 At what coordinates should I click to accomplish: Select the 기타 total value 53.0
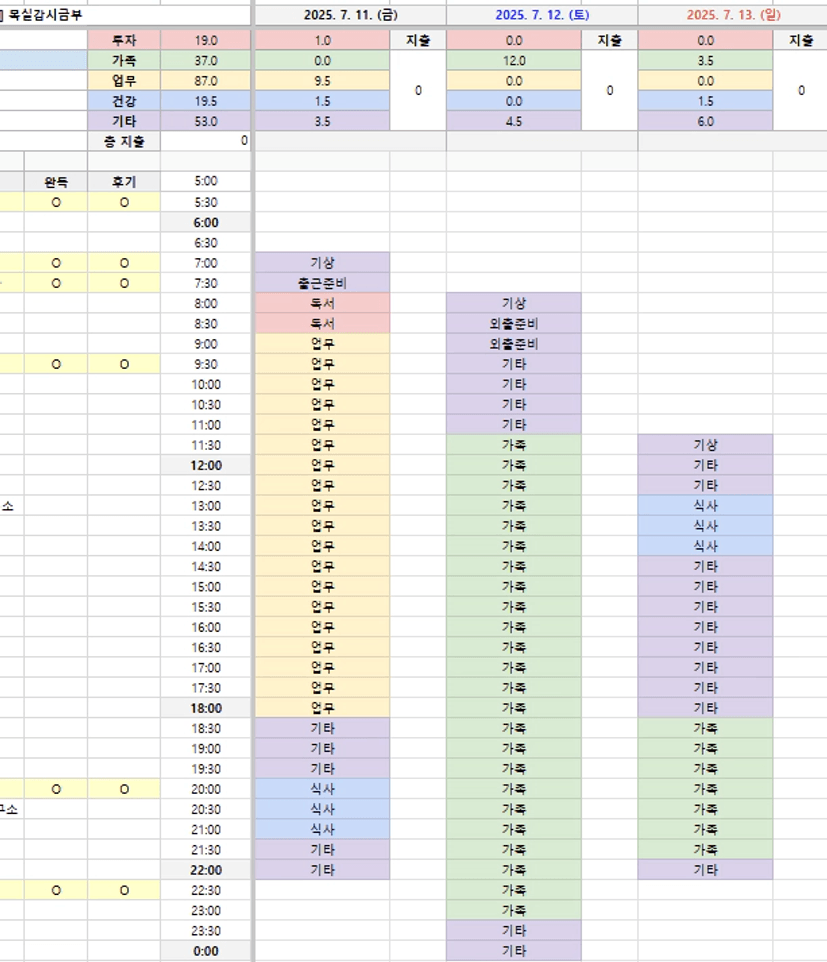pyautogui.click(x=206, y=121)
